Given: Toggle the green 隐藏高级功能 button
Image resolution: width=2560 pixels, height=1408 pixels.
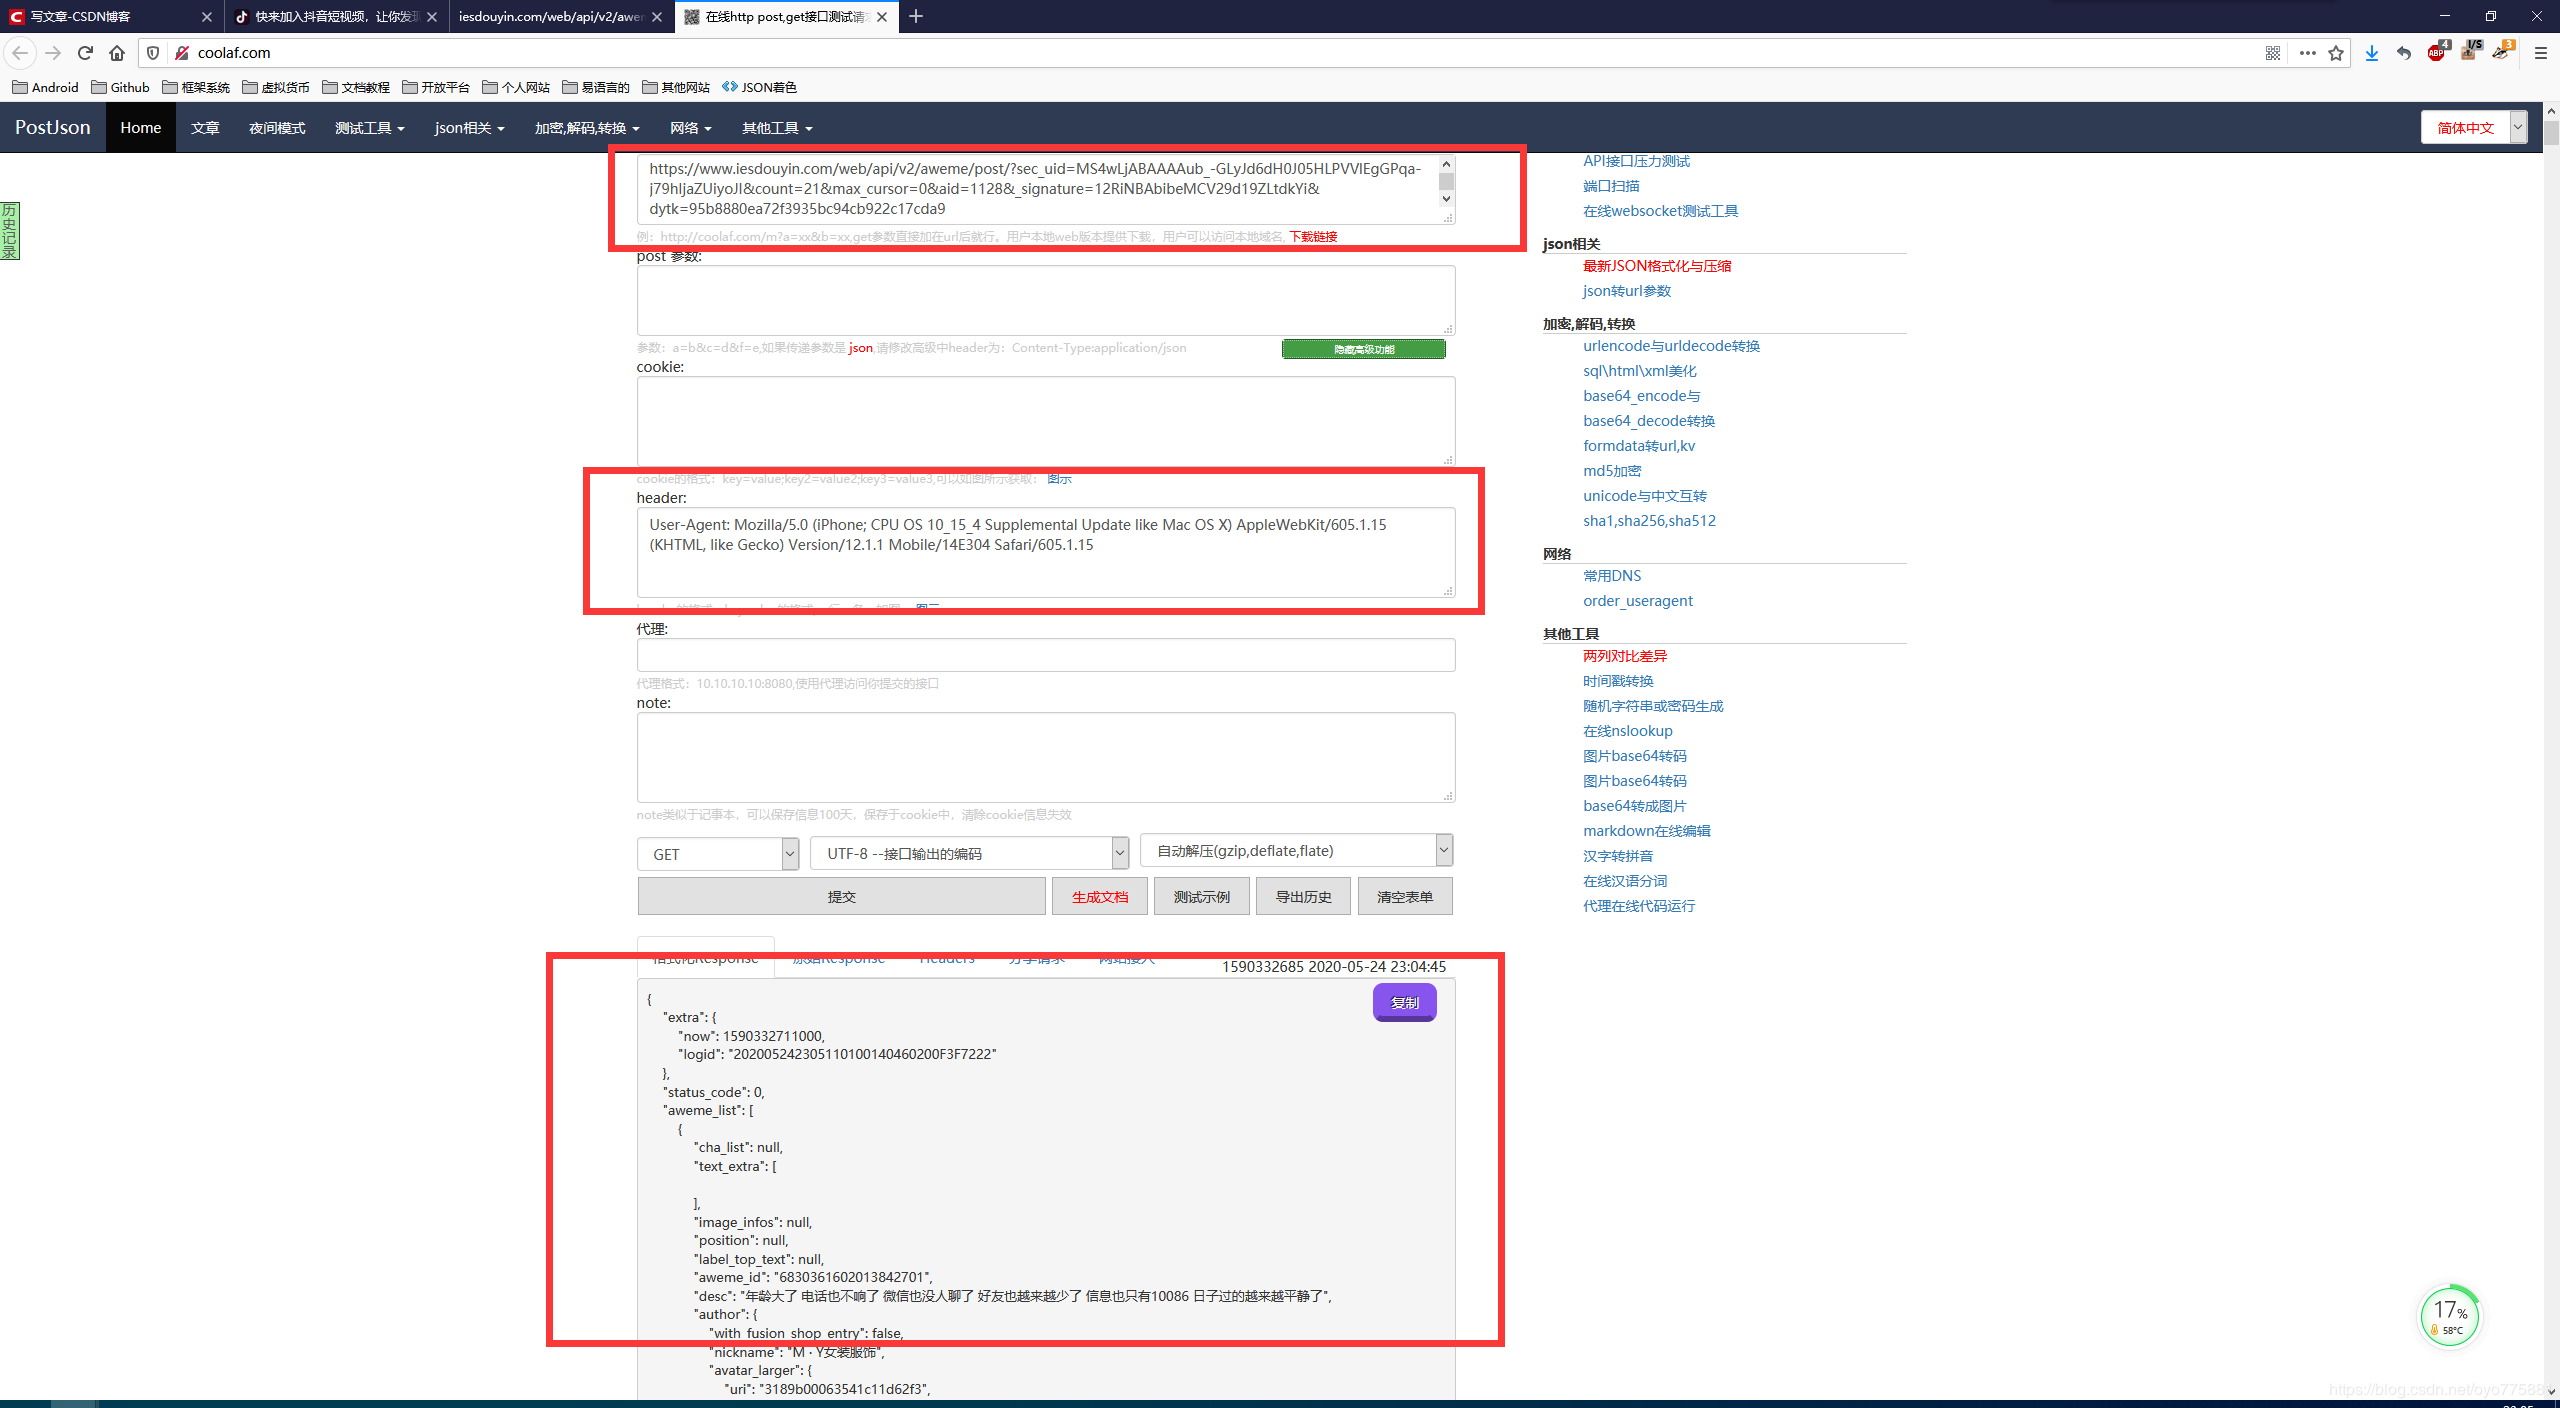Looking at the screenshot, I should point(1363,349).
